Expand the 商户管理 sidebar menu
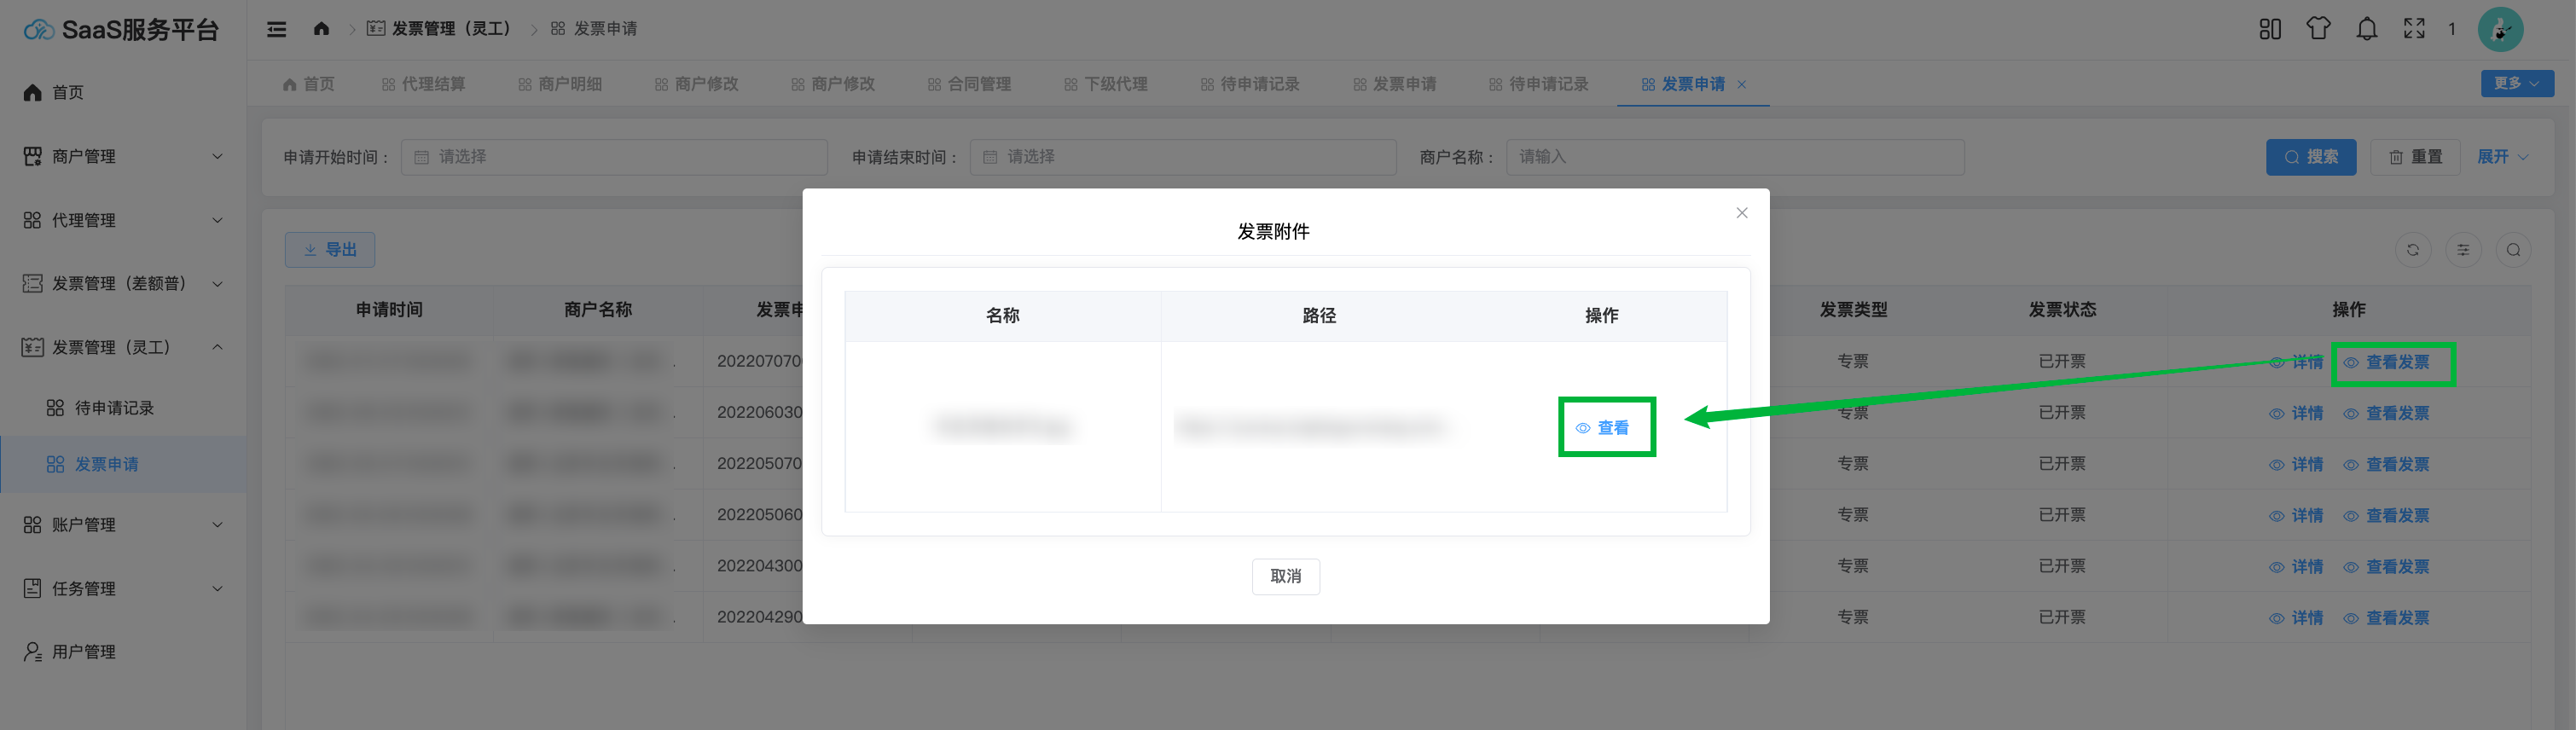Screen dimensions: 2576x730 pyautogui.click(x=122, y=157)
